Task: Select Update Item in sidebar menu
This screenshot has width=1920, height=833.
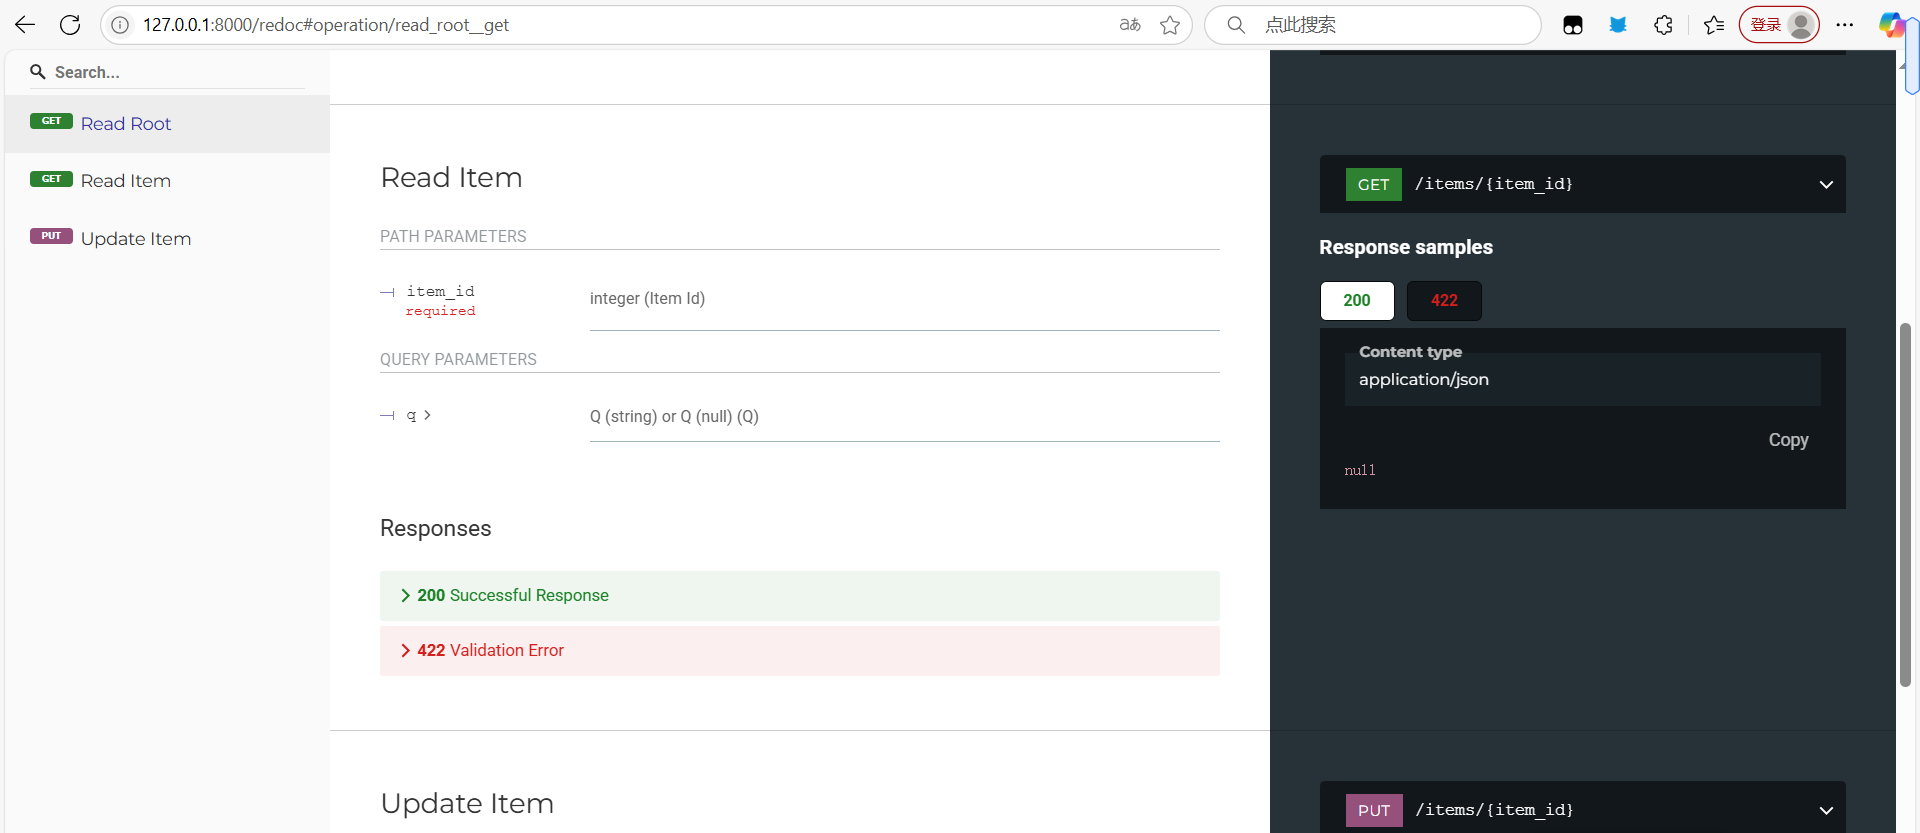Action: 167,238
